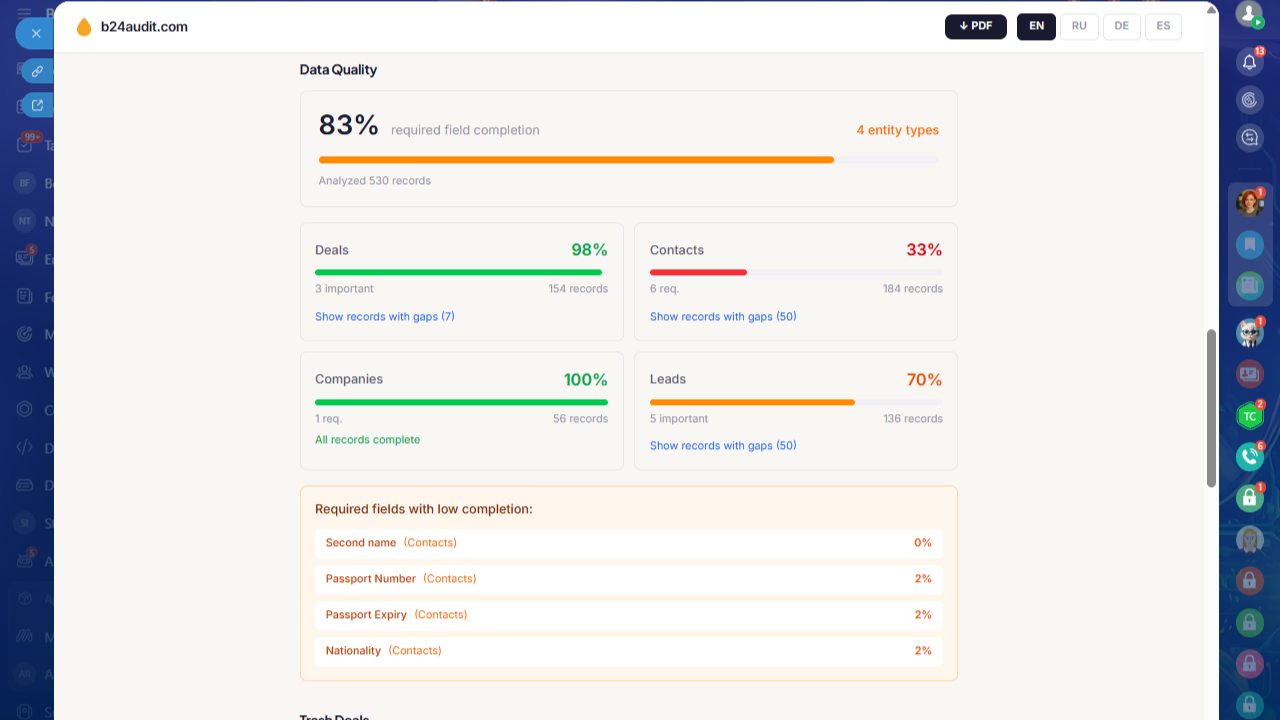
Task: Click the blue close X button
Action: click(36, 33)
